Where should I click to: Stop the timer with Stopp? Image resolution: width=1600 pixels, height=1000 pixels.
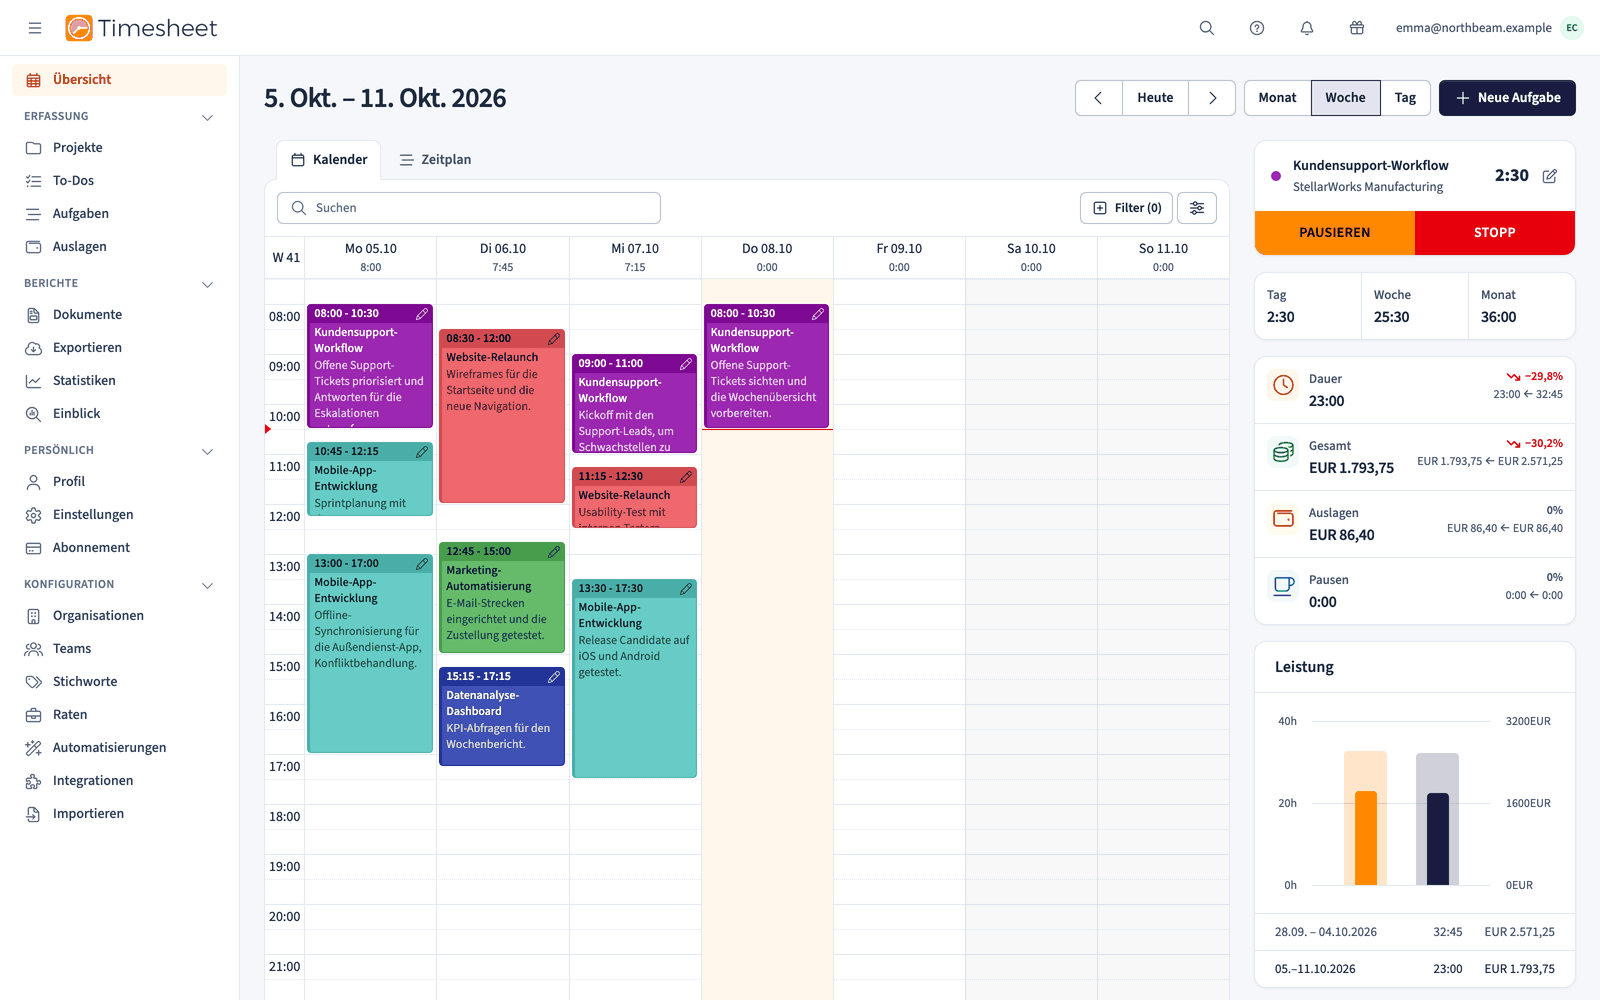coord(1495,233)
